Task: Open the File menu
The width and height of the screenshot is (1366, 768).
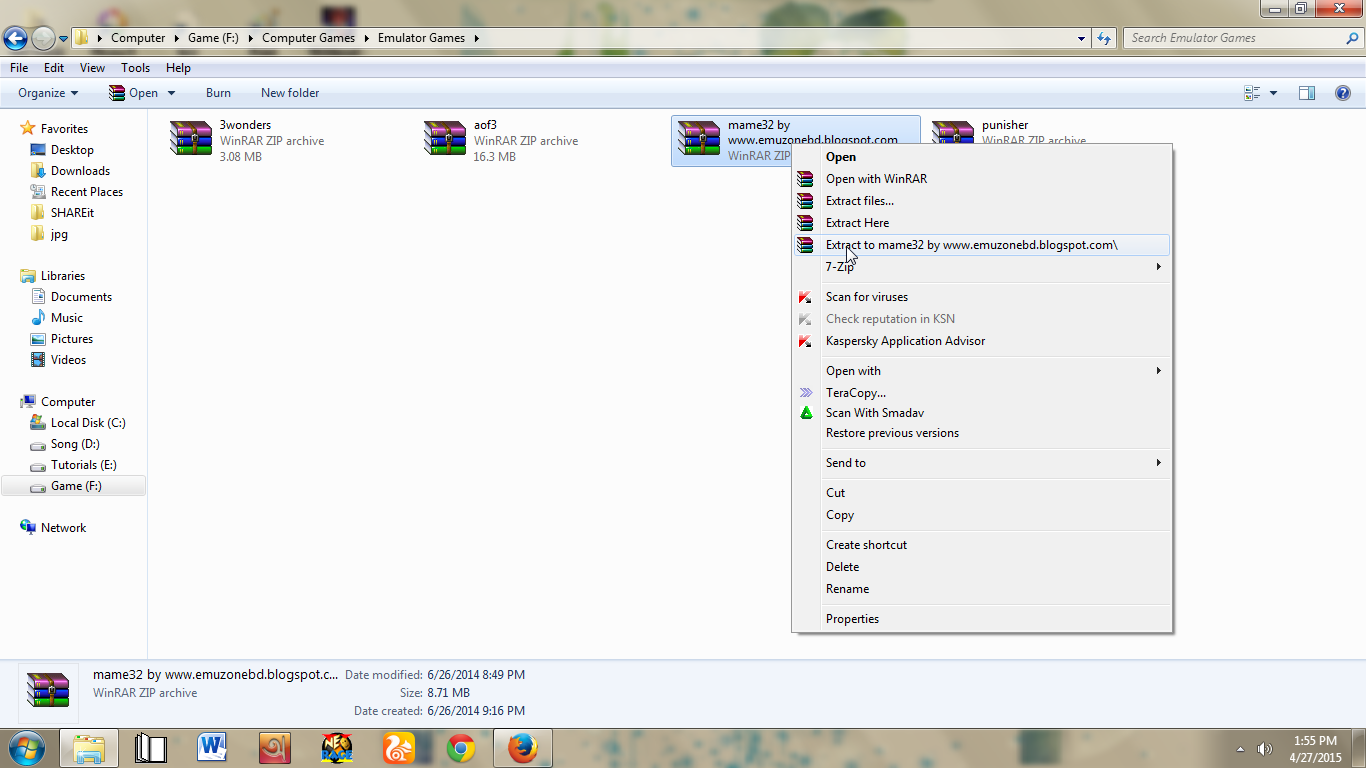Action: point(19,68)
